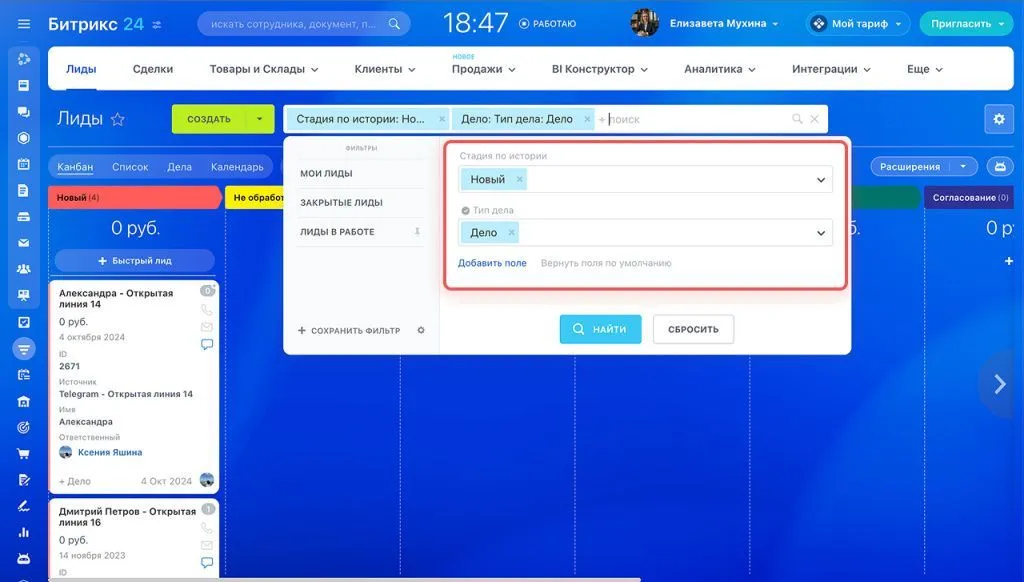Open the Сделки menu tab
This screenshot has width=1024, height=582.
pos(153,69)
